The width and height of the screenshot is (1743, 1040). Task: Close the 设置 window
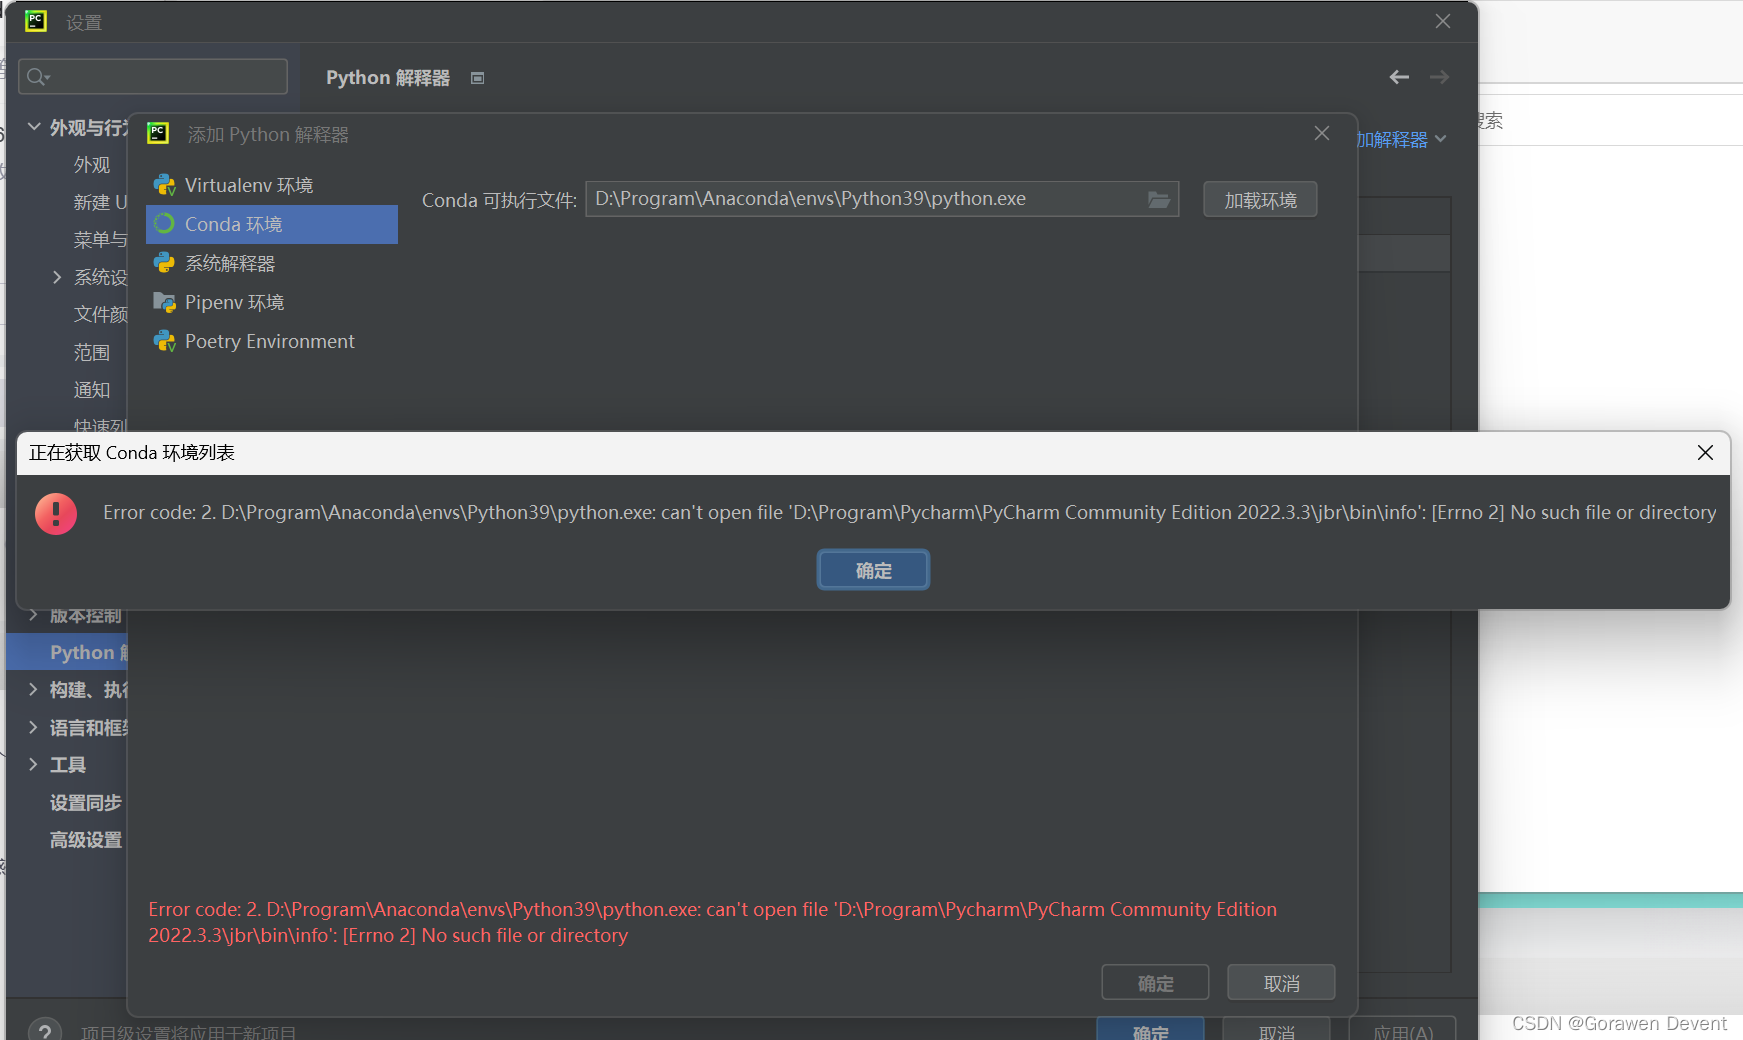point(1443,21)
